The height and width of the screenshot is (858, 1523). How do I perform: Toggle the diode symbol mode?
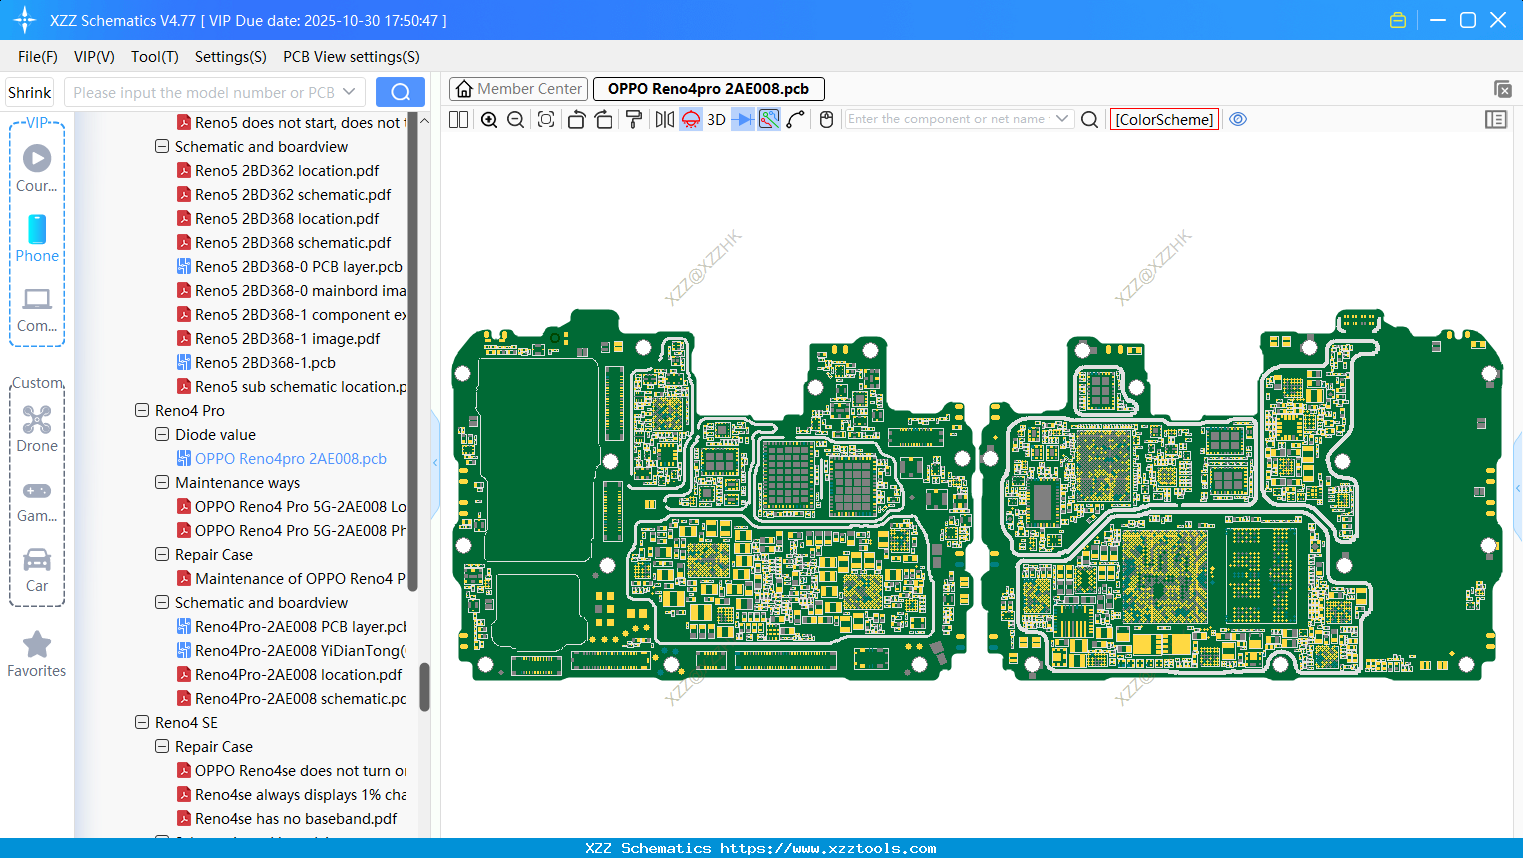743,120
